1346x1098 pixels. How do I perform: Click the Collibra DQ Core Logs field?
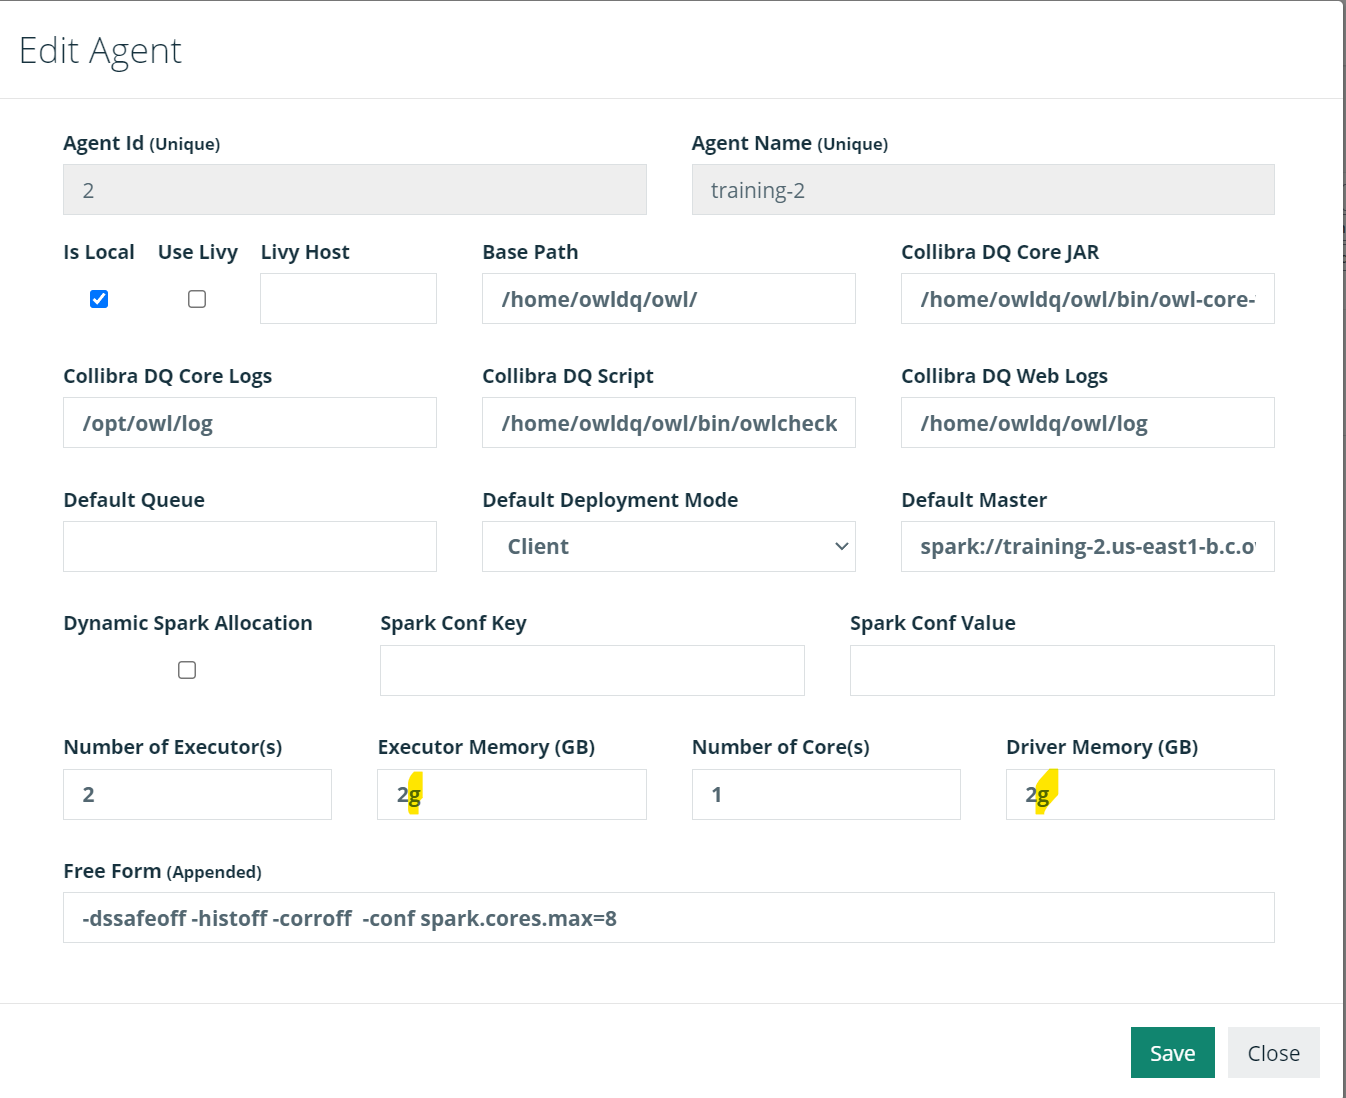[250, 422]
